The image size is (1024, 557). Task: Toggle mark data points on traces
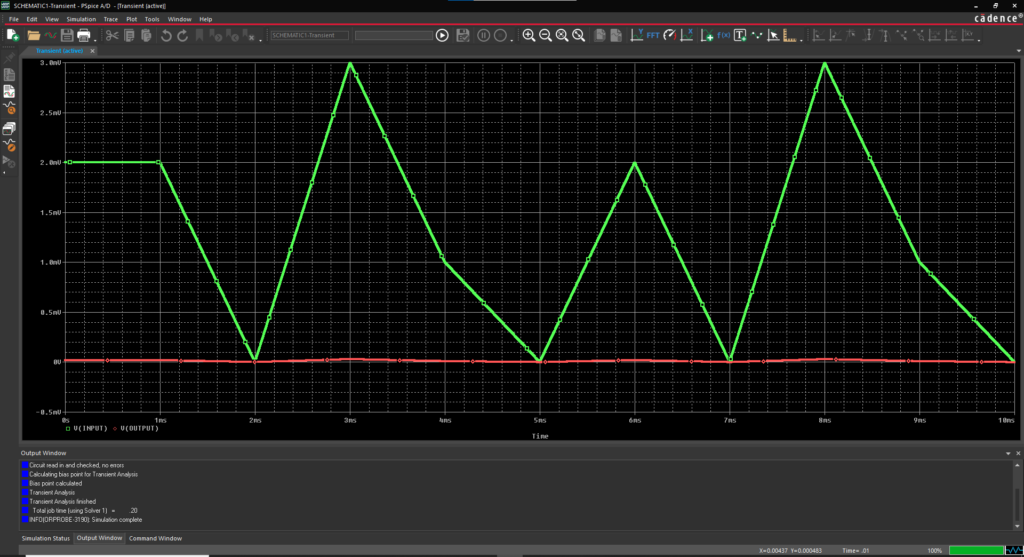757,35
